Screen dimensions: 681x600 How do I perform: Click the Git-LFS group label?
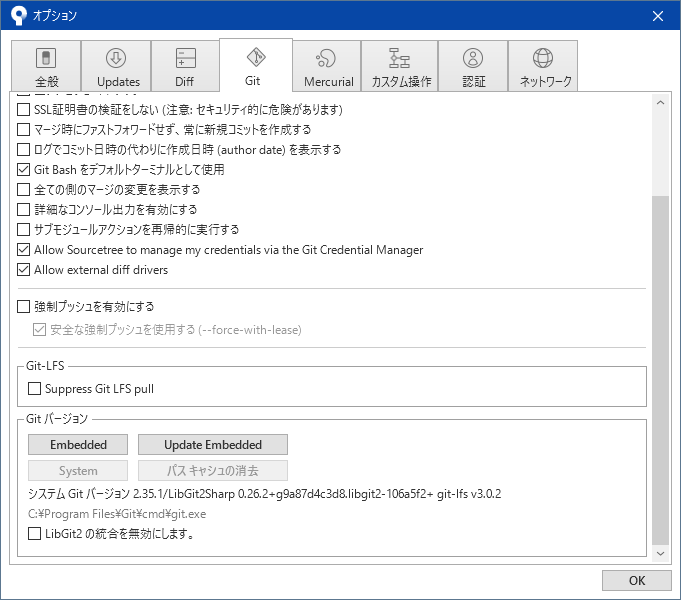click(45, 366)
